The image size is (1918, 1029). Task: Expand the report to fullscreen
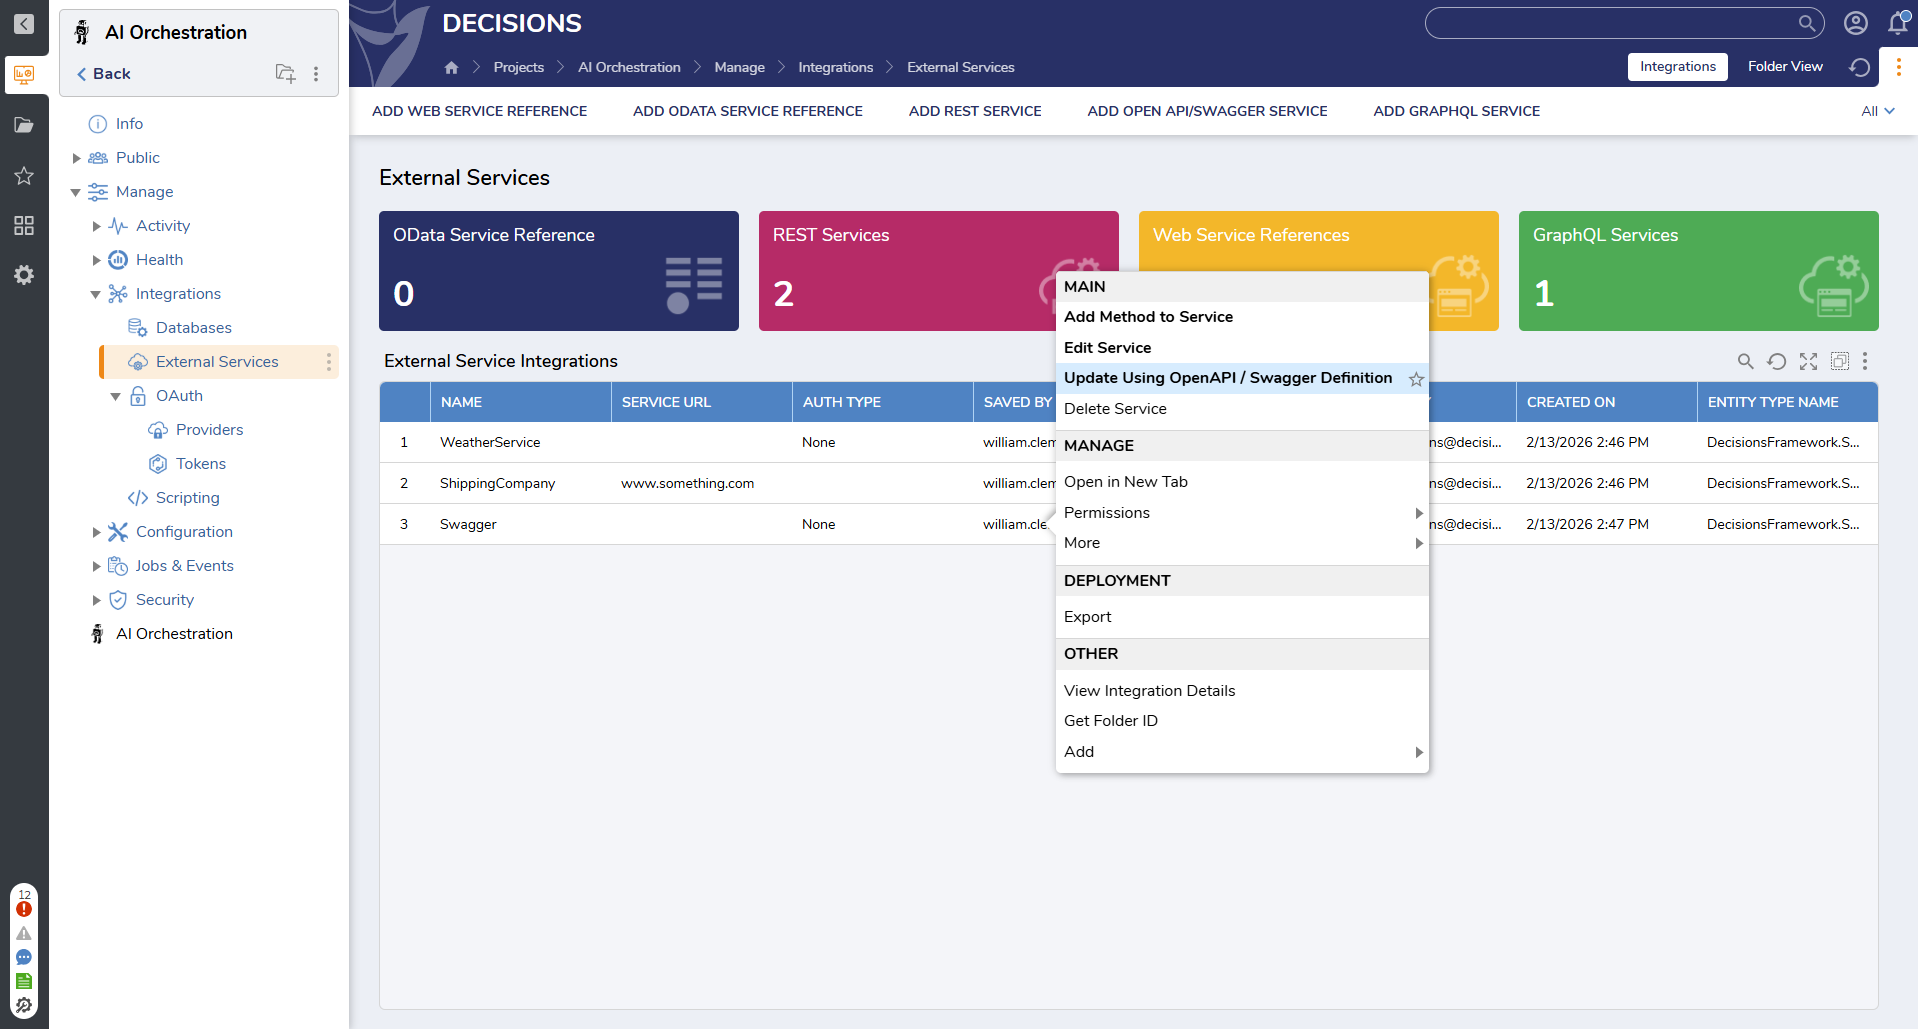(x=1808, y=361)
